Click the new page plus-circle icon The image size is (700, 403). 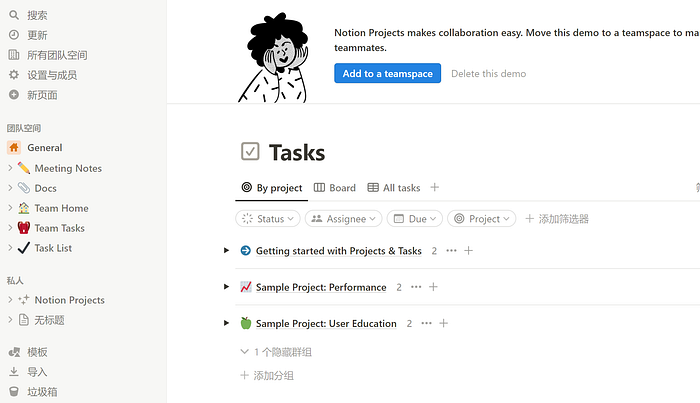[x=14, y=95]
